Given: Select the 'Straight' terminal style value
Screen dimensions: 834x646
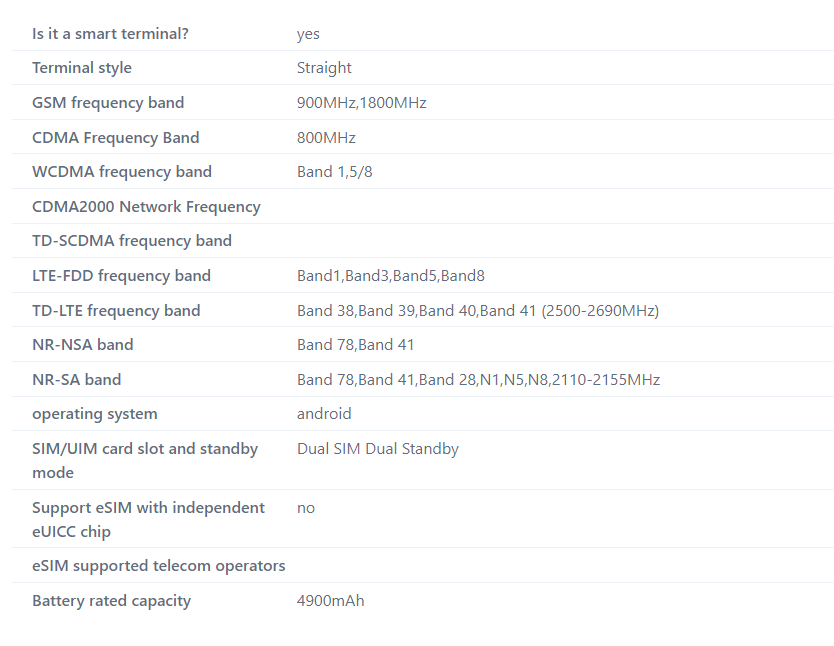Looking at the screenshot, I should point(324,68).
